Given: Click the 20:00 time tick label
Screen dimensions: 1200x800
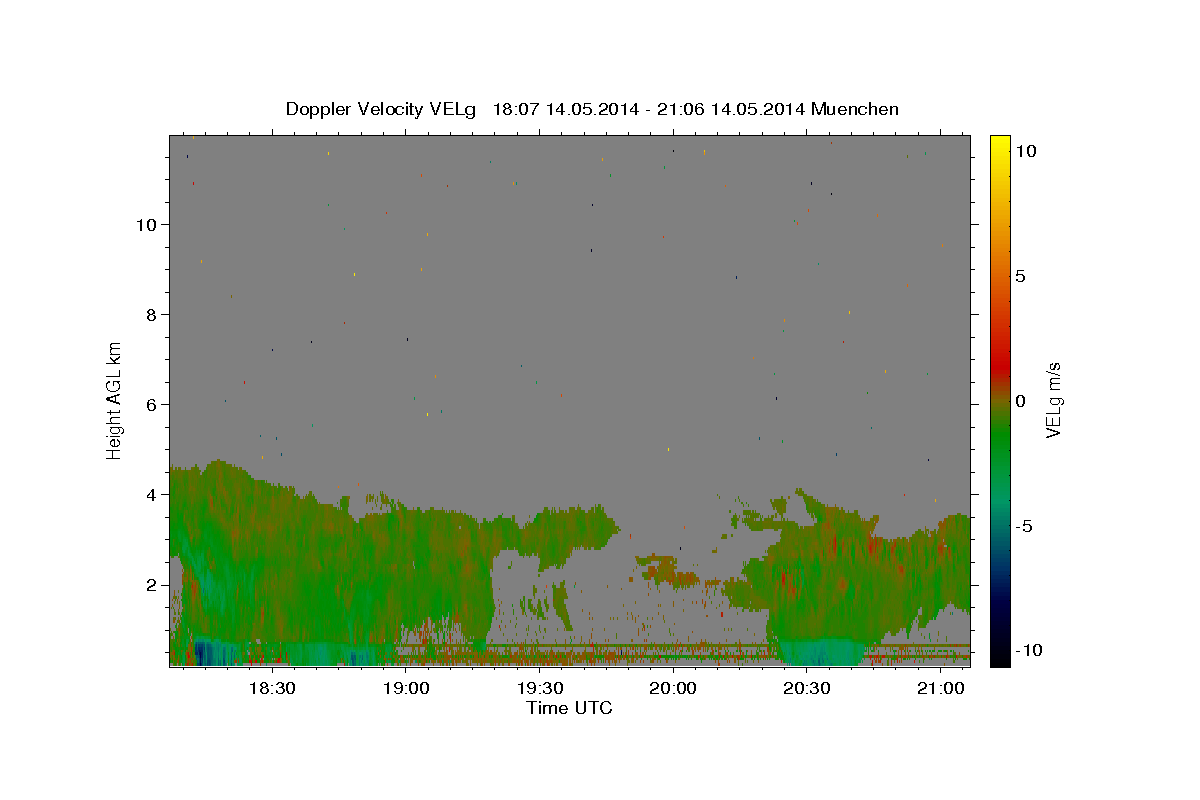Looking at the screenshot, I should tap(673, 688).
